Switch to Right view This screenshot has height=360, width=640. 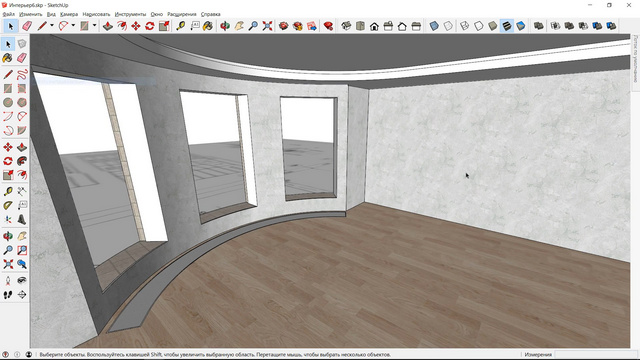pyautogui.click(x=388, y=26)
